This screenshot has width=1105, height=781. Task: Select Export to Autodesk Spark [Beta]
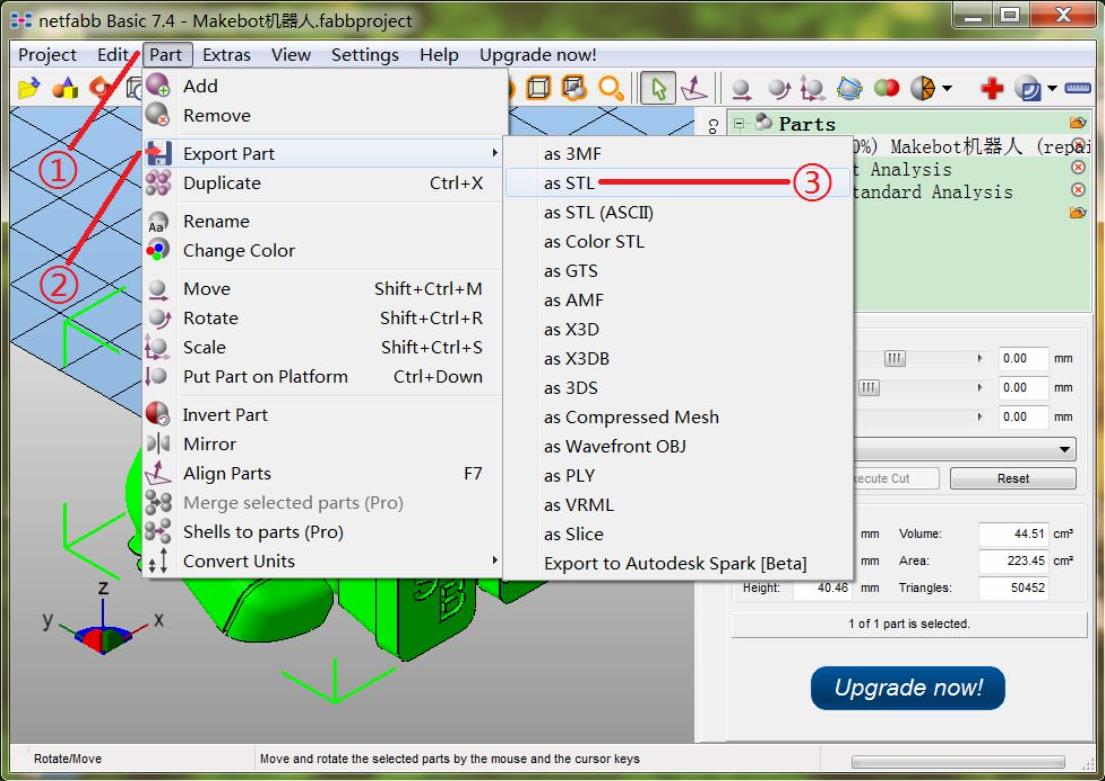[678, 563]
